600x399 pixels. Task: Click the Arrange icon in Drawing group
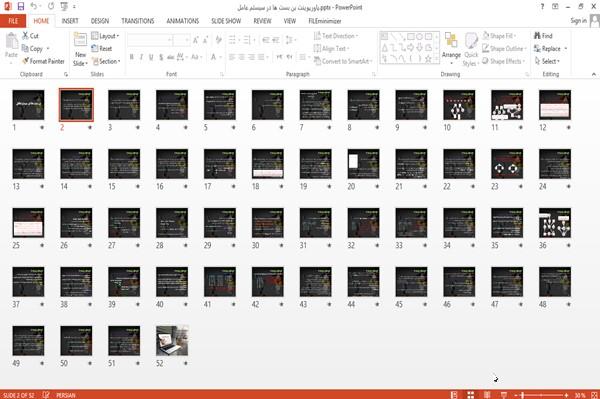[451, 41]
